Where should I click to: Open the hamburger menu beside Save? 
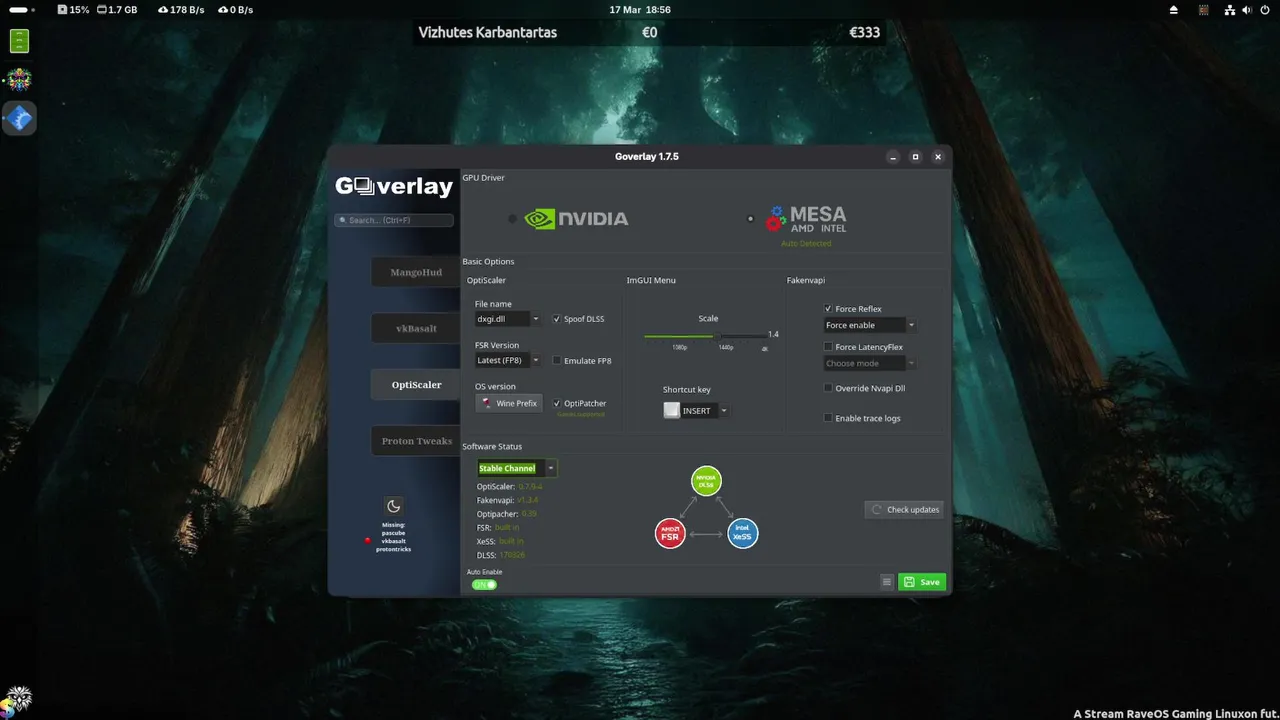886,582
